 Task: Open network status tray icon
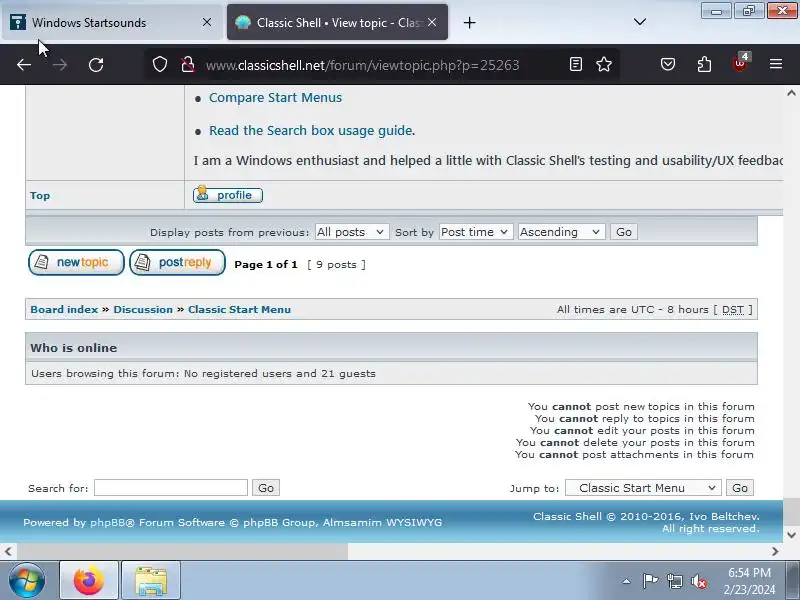[x=675, y=581]
